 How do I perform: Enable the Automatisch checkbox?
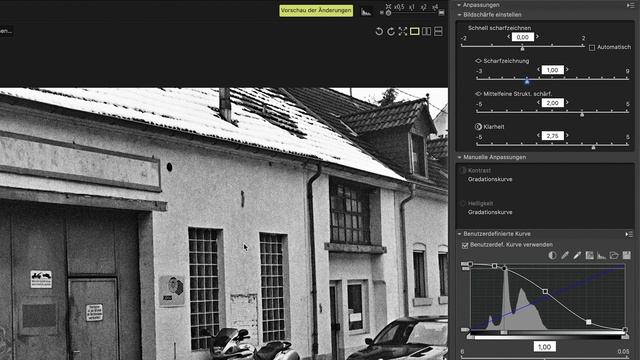point(592,48)
